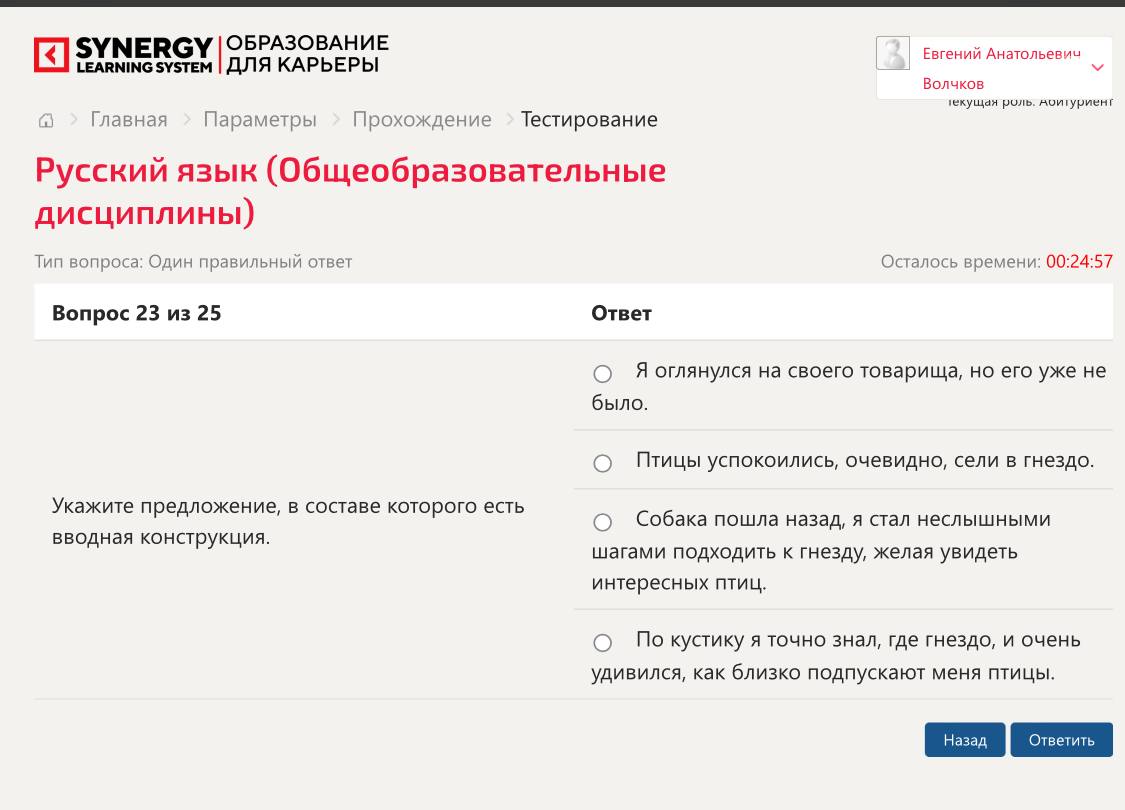This screenshot has width=1125, height=810.
Task: Click the 'Вопрос 23 из 25' header
Action: point(136,314)
